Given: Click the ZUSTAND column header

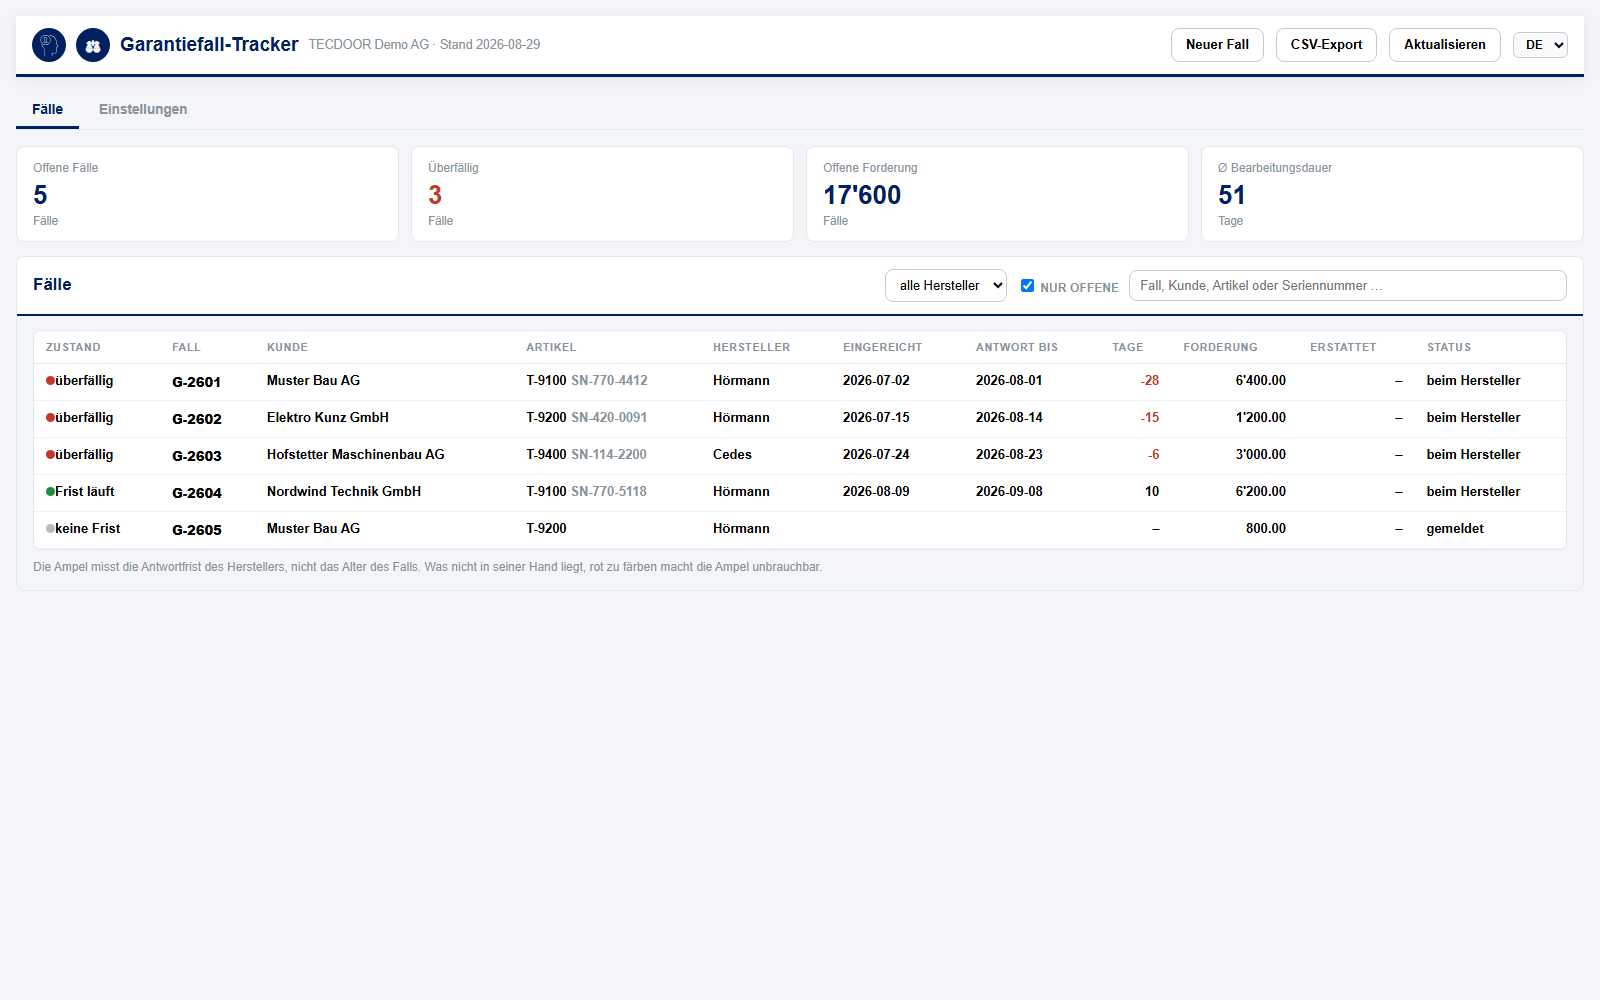Looking at the screenshot, I should [73, 348].
